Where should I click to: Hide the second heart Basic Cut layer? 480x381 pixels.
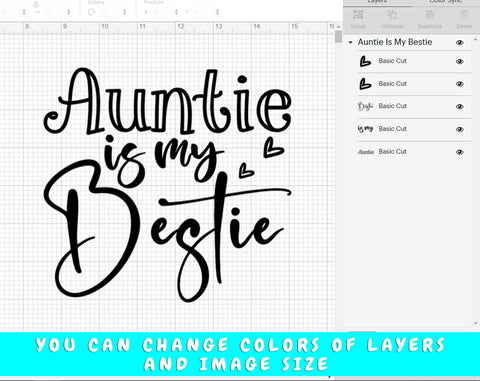pos(460,84)
